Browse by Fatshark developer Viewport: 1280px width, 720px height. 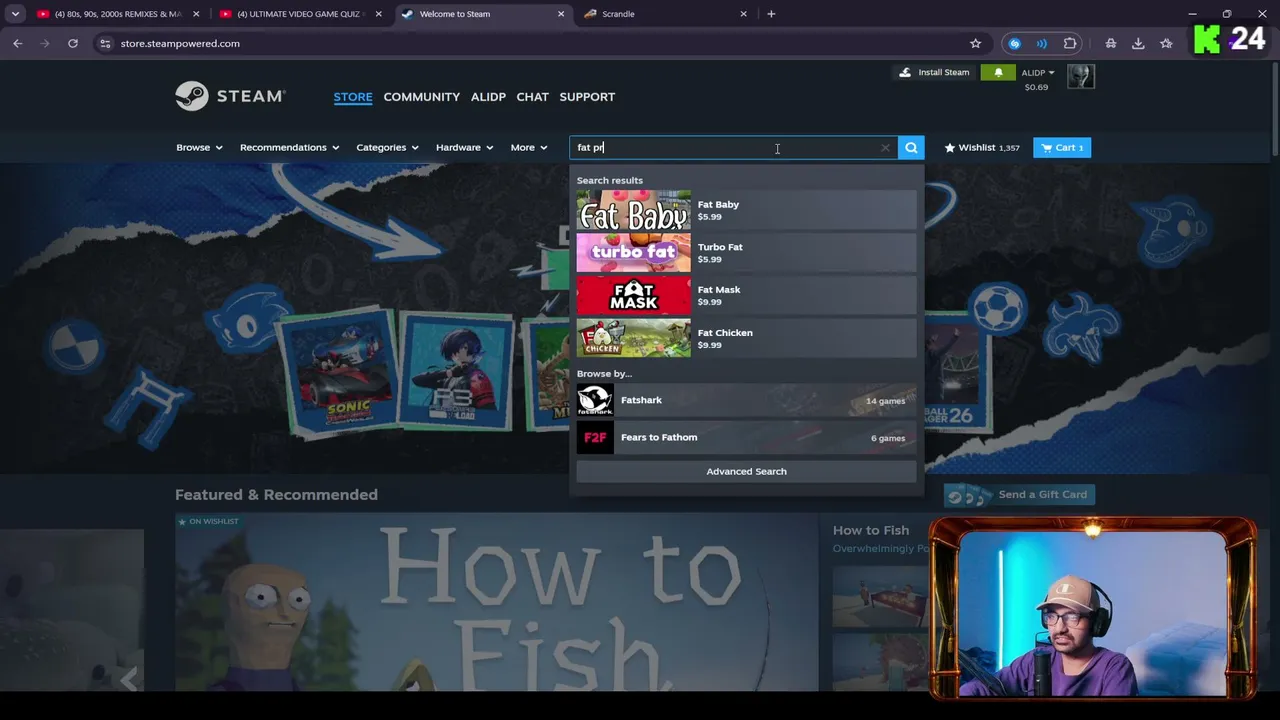(746, 400)
